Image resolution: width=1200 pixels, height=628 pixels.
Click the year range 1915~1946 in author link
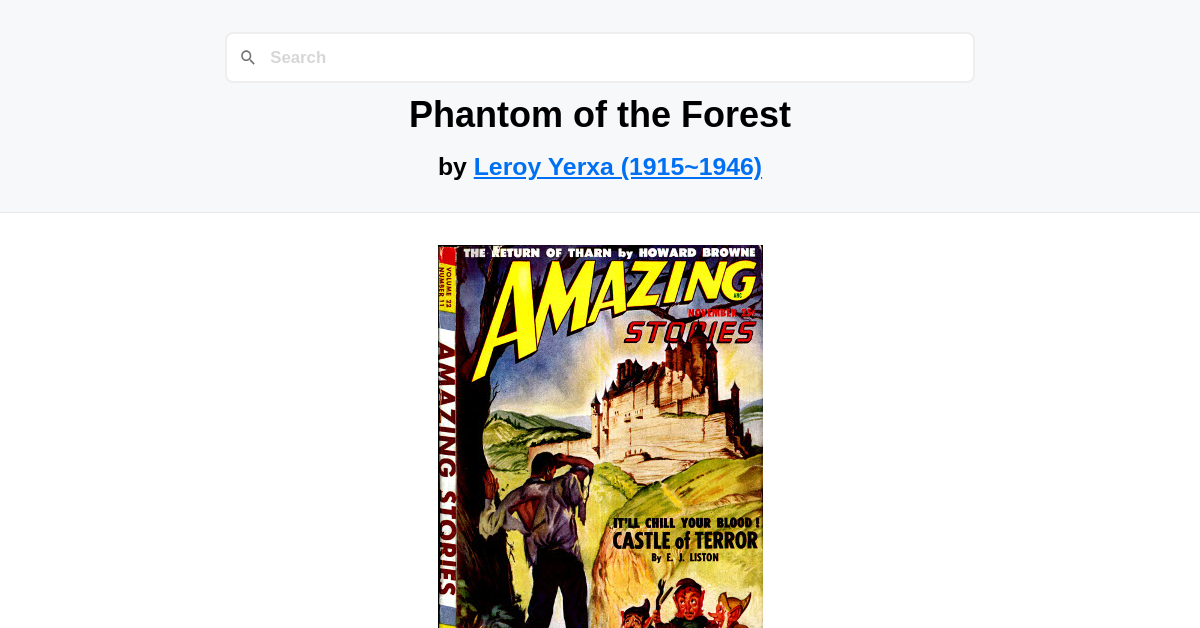[x=690, y=166]
